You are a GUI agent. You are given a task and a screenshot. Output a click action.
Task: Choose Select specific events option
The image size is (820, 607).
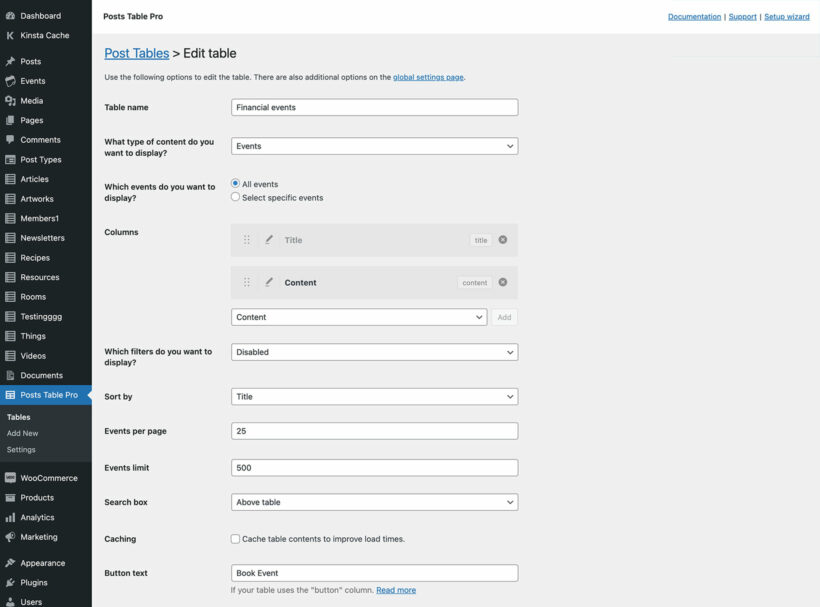(234, 197)
